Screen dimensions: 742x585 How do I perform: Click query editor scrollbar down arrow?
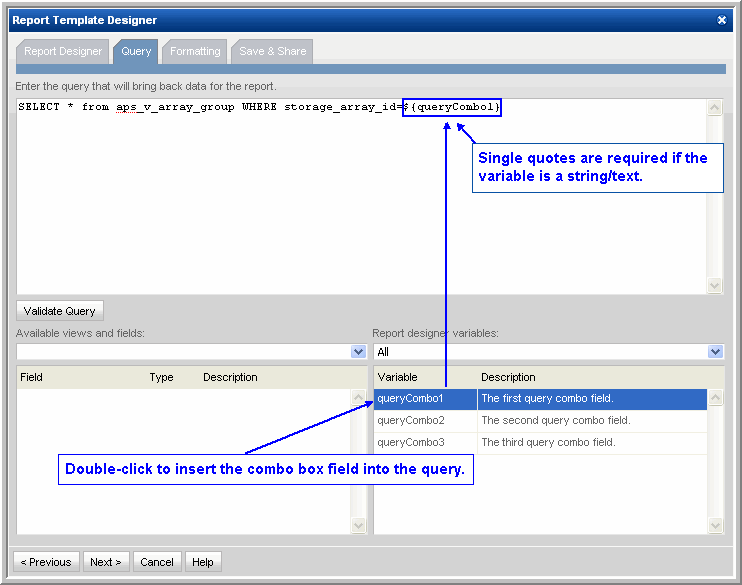pyautogui.click(x=714, y=285)
